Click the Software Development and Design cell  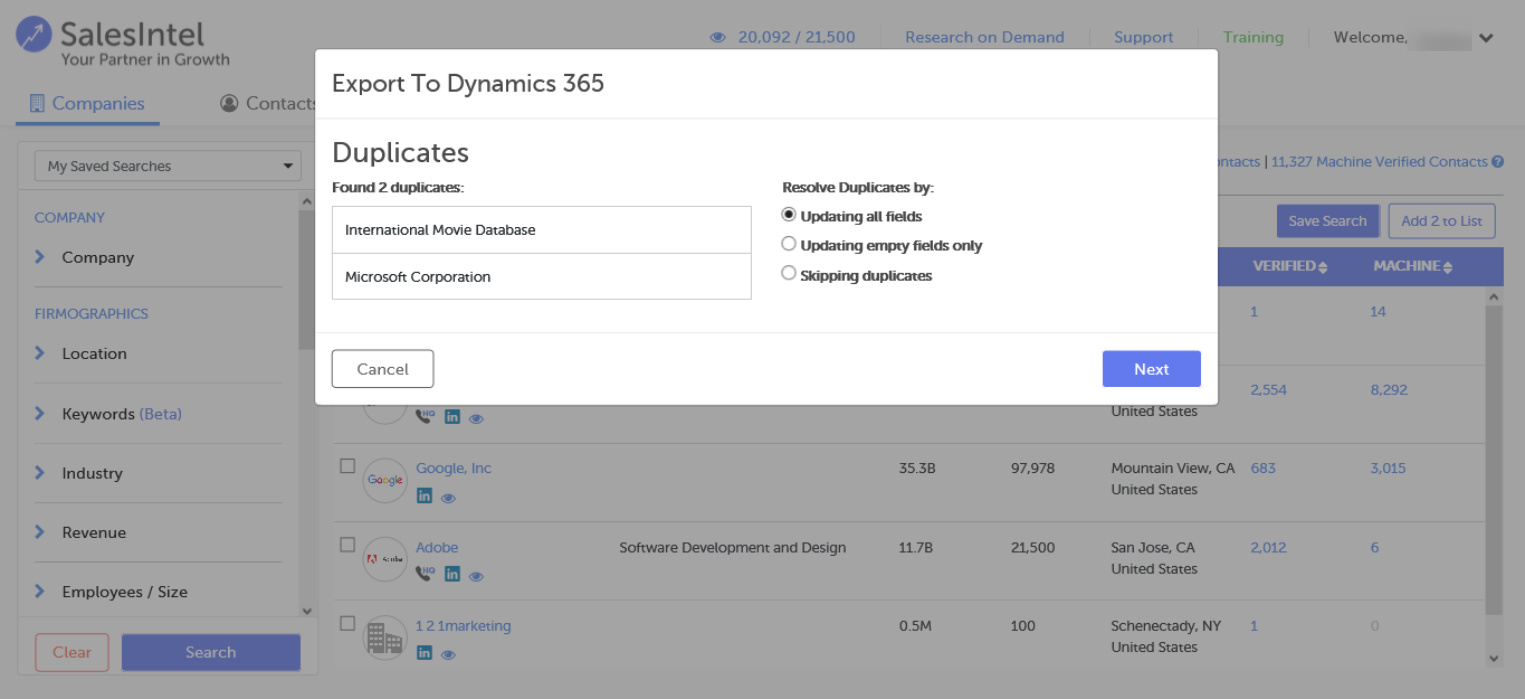[x=733, y=547]
